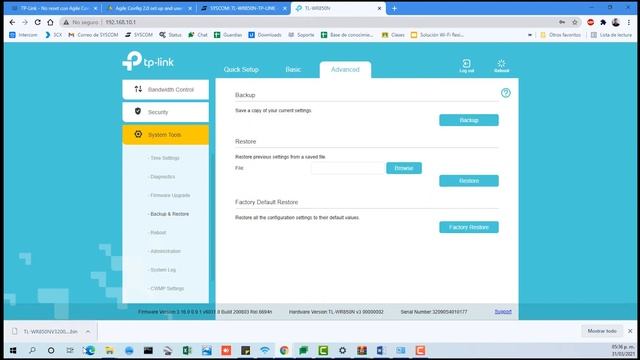Select Backup & Restore submenu
This screenshot has width=640, height=360.
point(169,214)
